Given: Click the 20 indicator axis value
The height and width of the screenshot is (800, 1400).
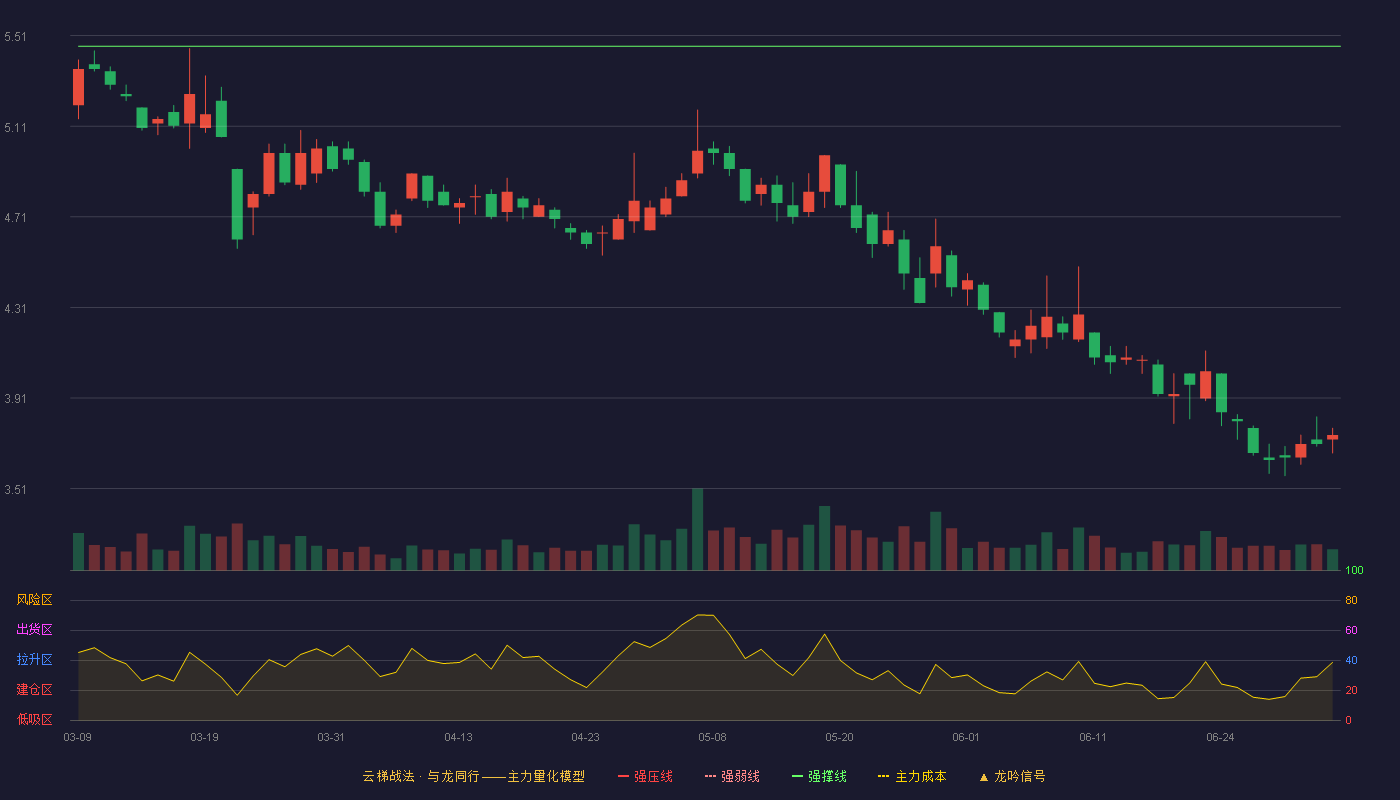Looking at the screenshot, I should [x=1351, y=690].
